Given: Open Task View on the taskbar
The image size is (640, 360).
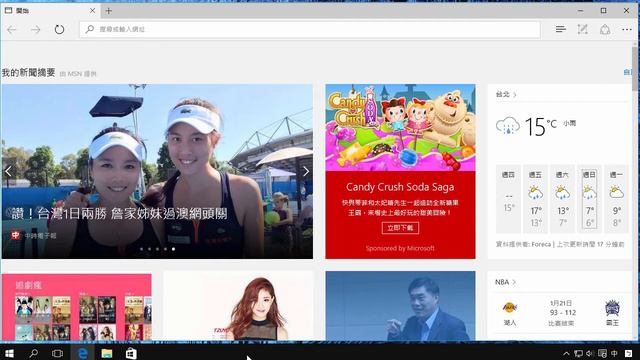Looking at the screenshot, I should [x=58, y=353].
